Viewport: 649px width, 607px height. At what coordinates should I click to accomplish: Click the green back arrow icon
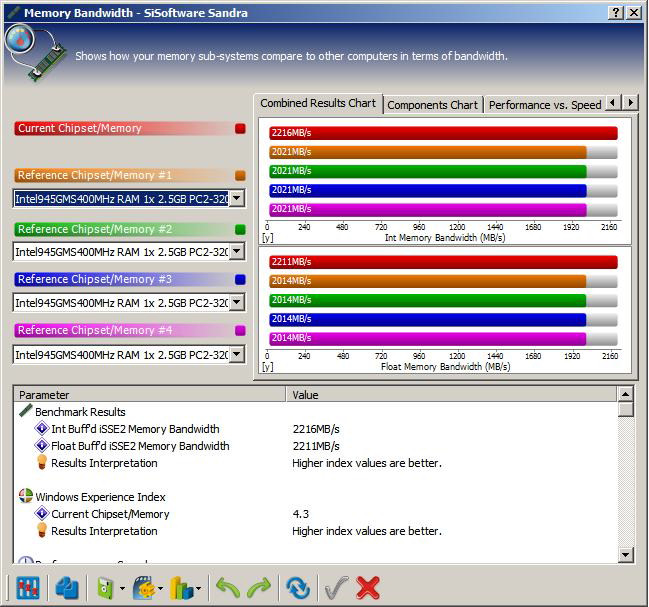click(x=228, y=588)
